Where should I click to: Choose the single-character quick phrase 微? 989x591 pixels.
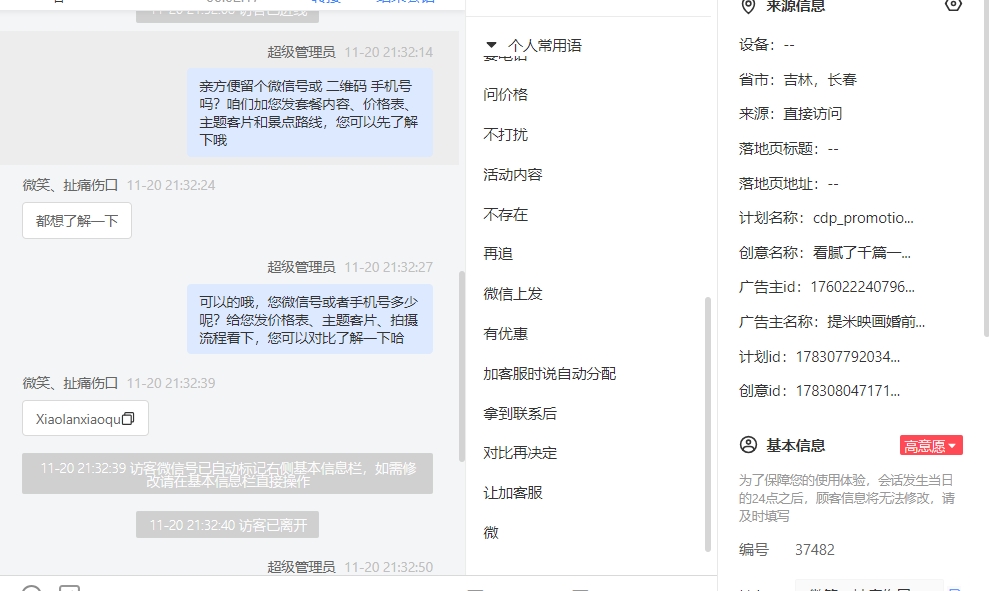(x=491, y=533)
